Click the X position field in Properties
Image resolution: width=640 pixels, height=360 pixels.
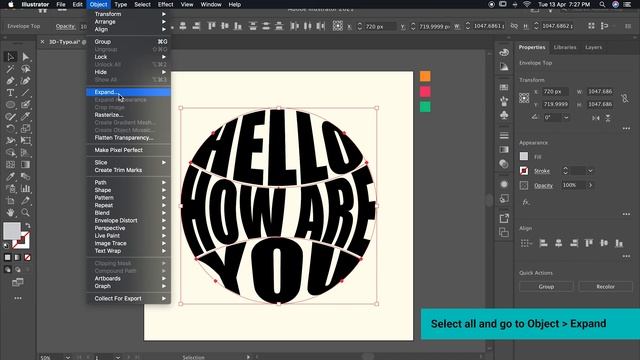coord(555,91)
